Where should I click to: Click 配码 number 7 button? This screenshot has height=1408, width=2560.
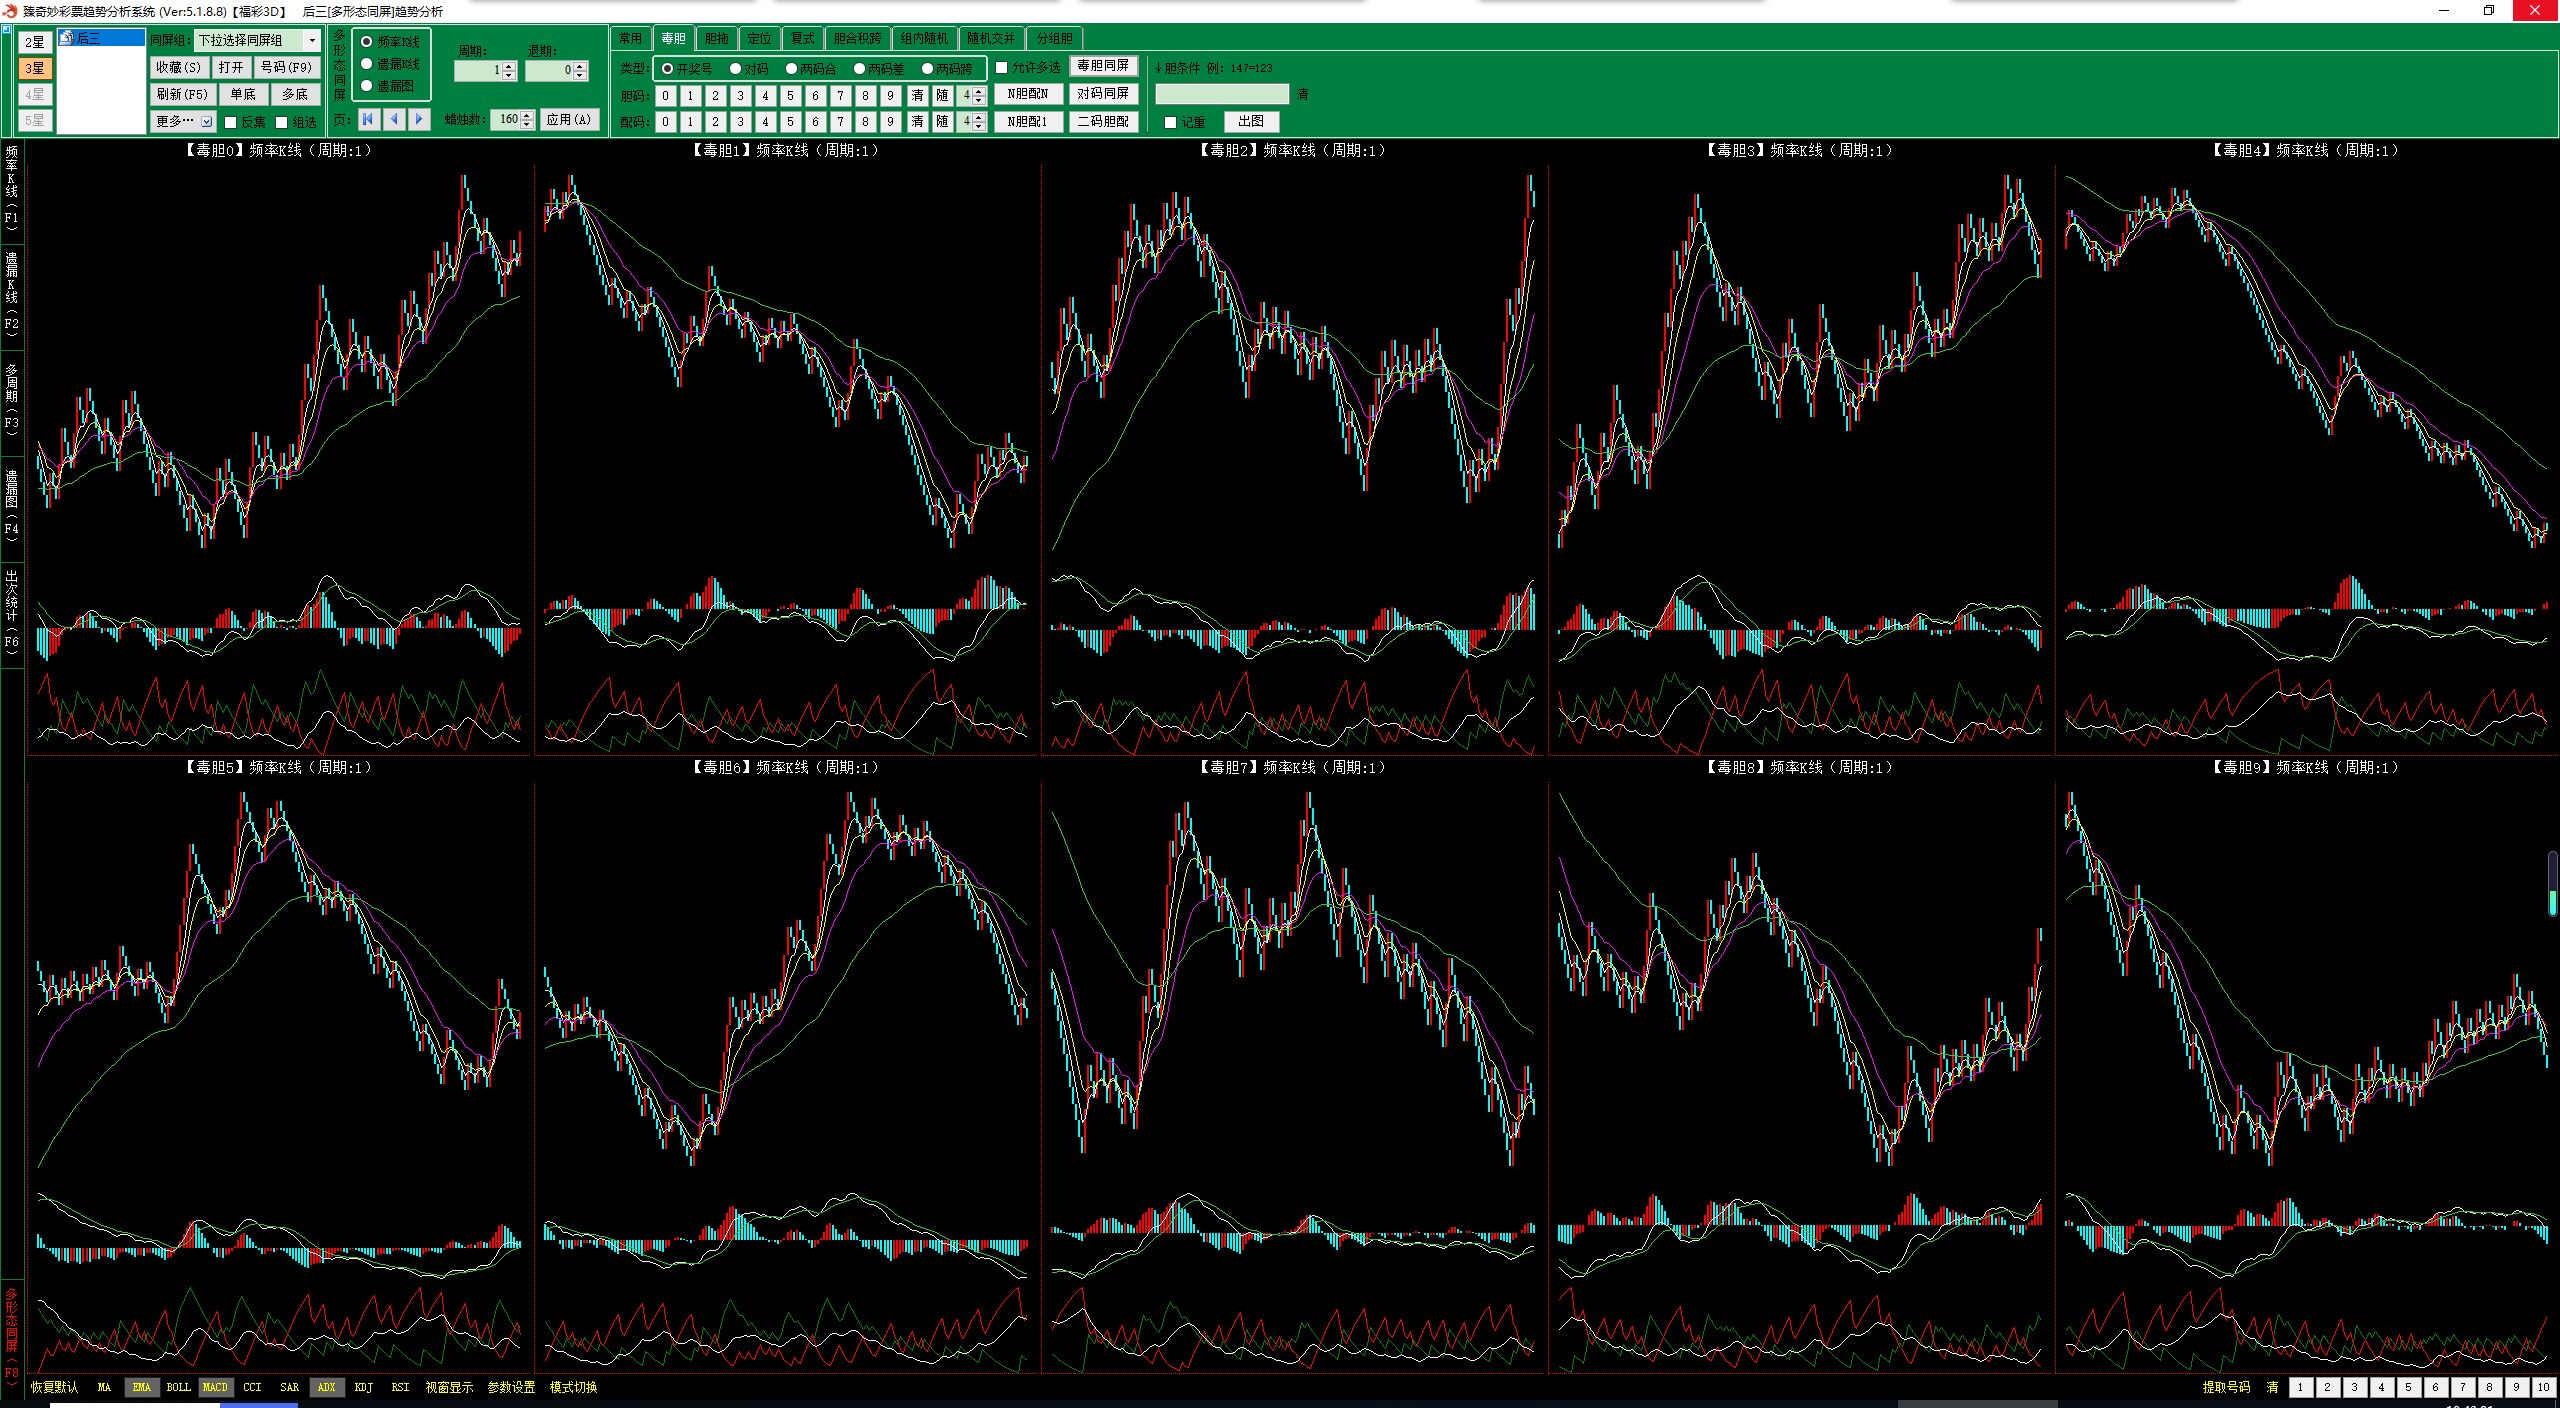(x=840, y=121)
